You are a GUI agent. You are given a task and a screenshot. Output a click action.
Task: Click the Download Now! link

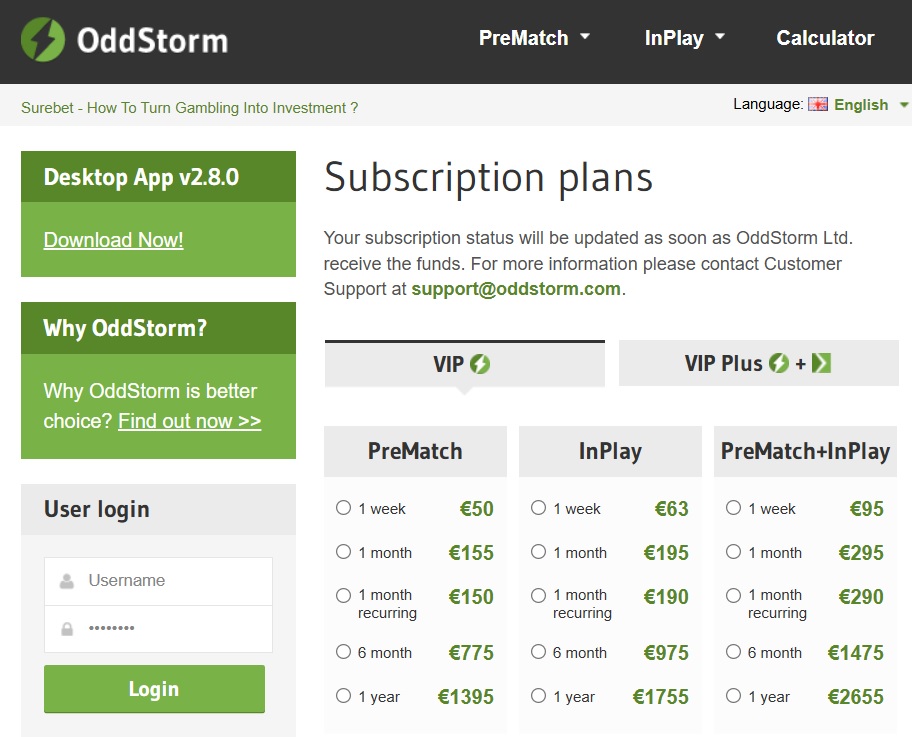tap(113, 240)
